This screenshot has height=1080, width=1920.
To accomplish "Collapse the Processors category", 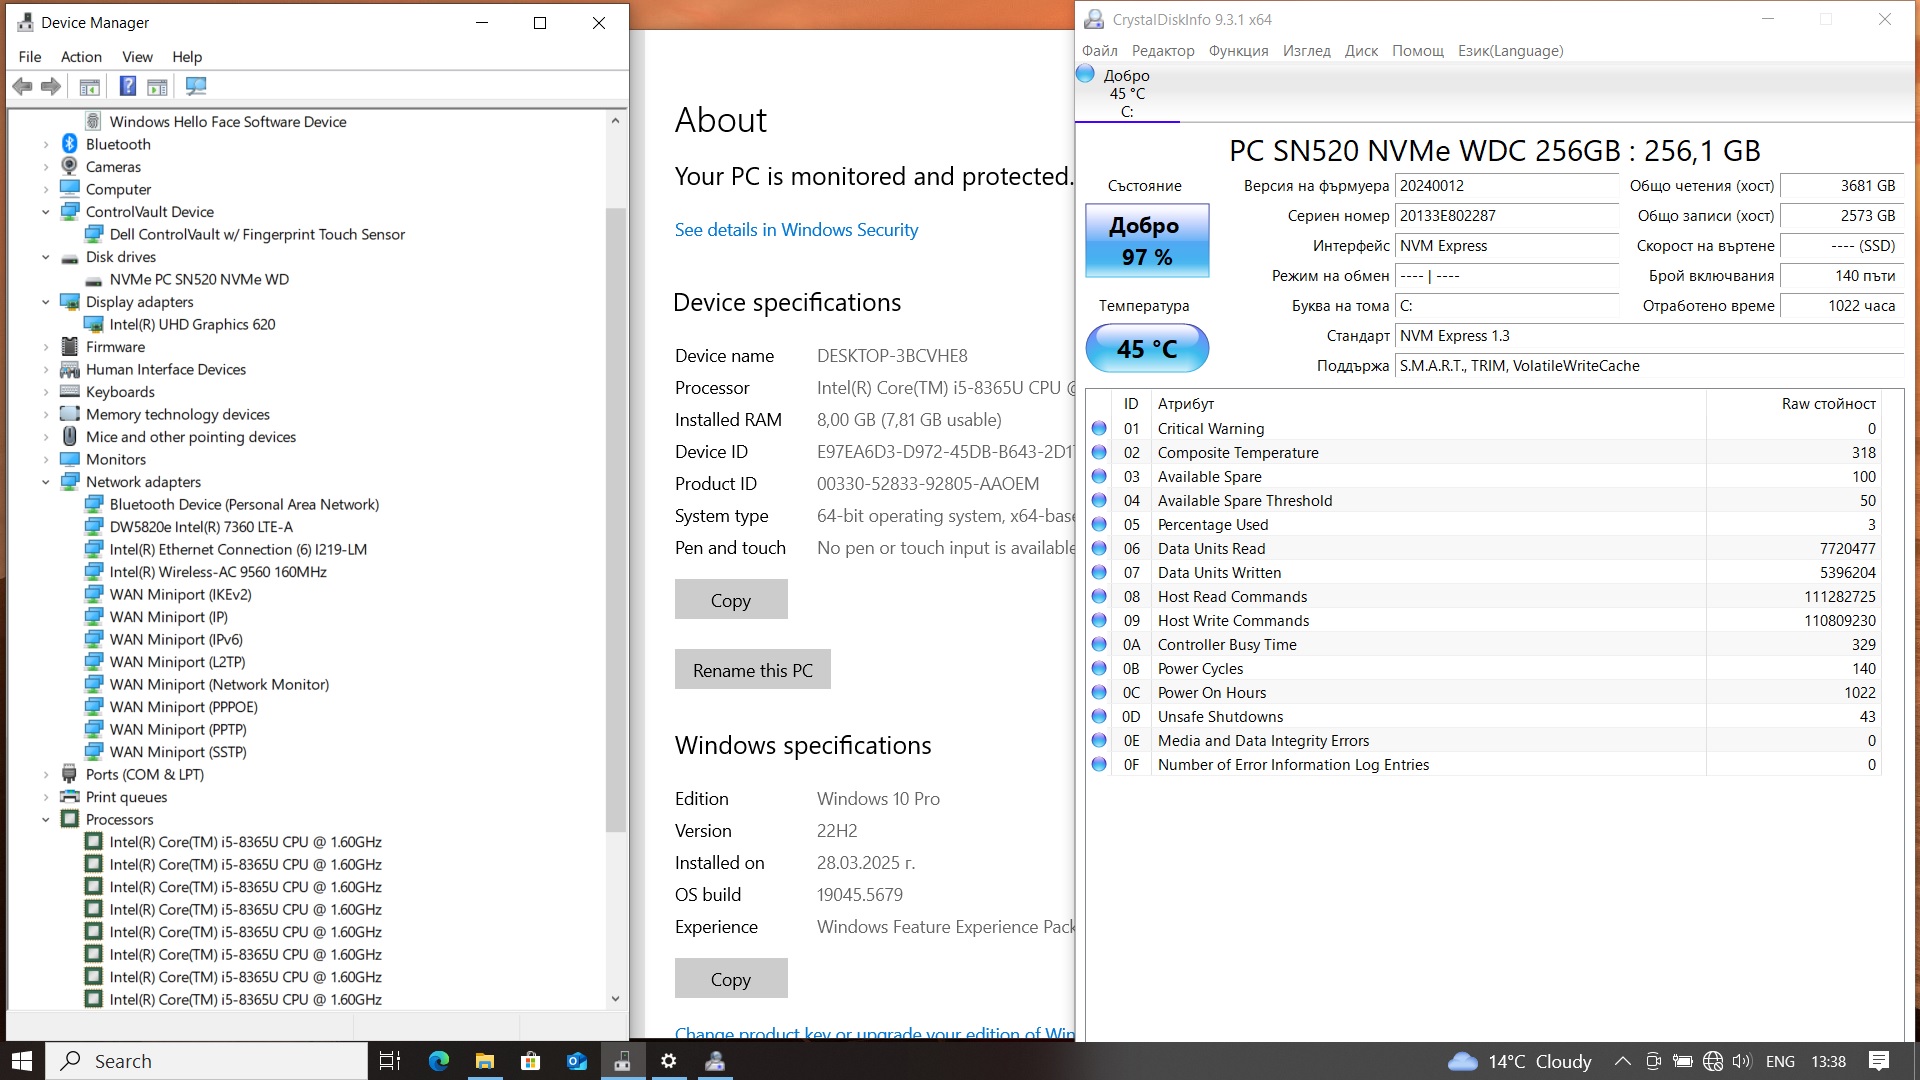I will tap(46, 819).
